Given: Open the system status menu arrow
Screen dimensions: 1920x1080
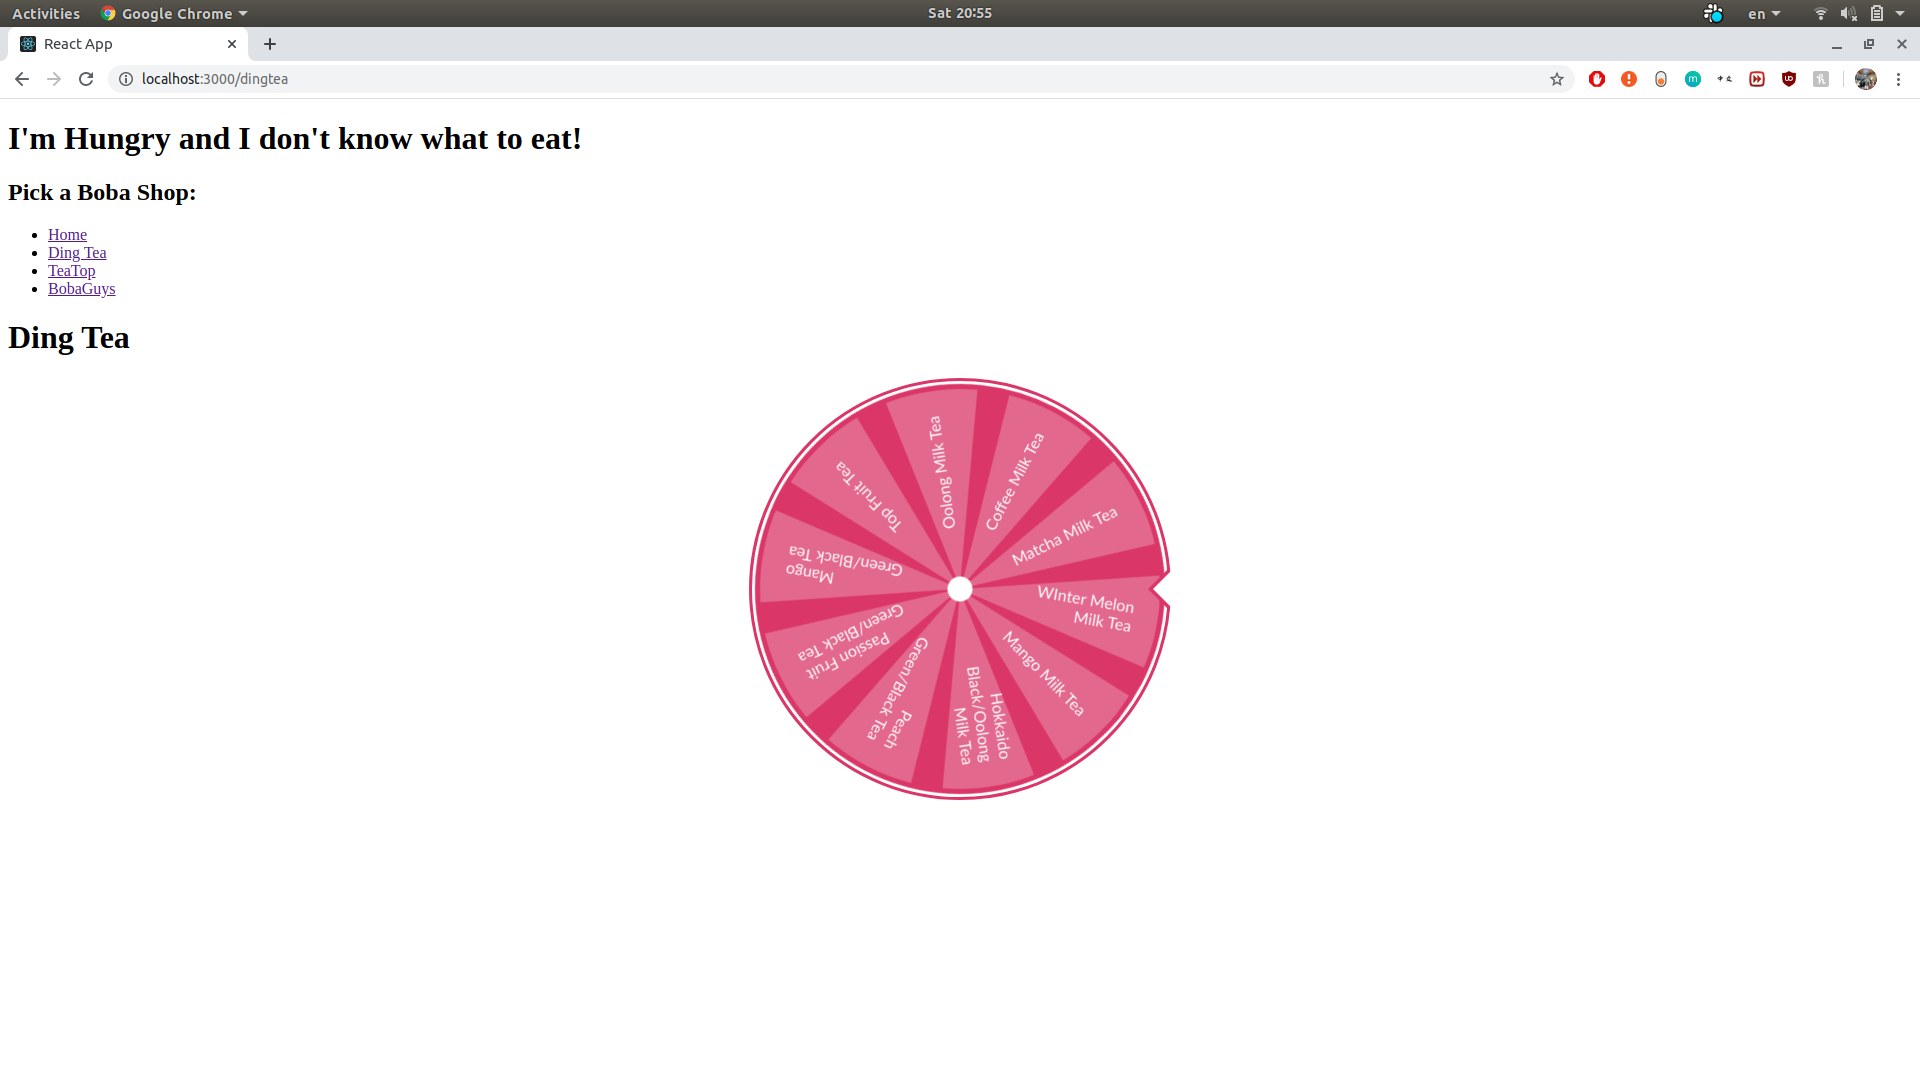Looking at the screenshot, I should click(x=1900, y=13).
